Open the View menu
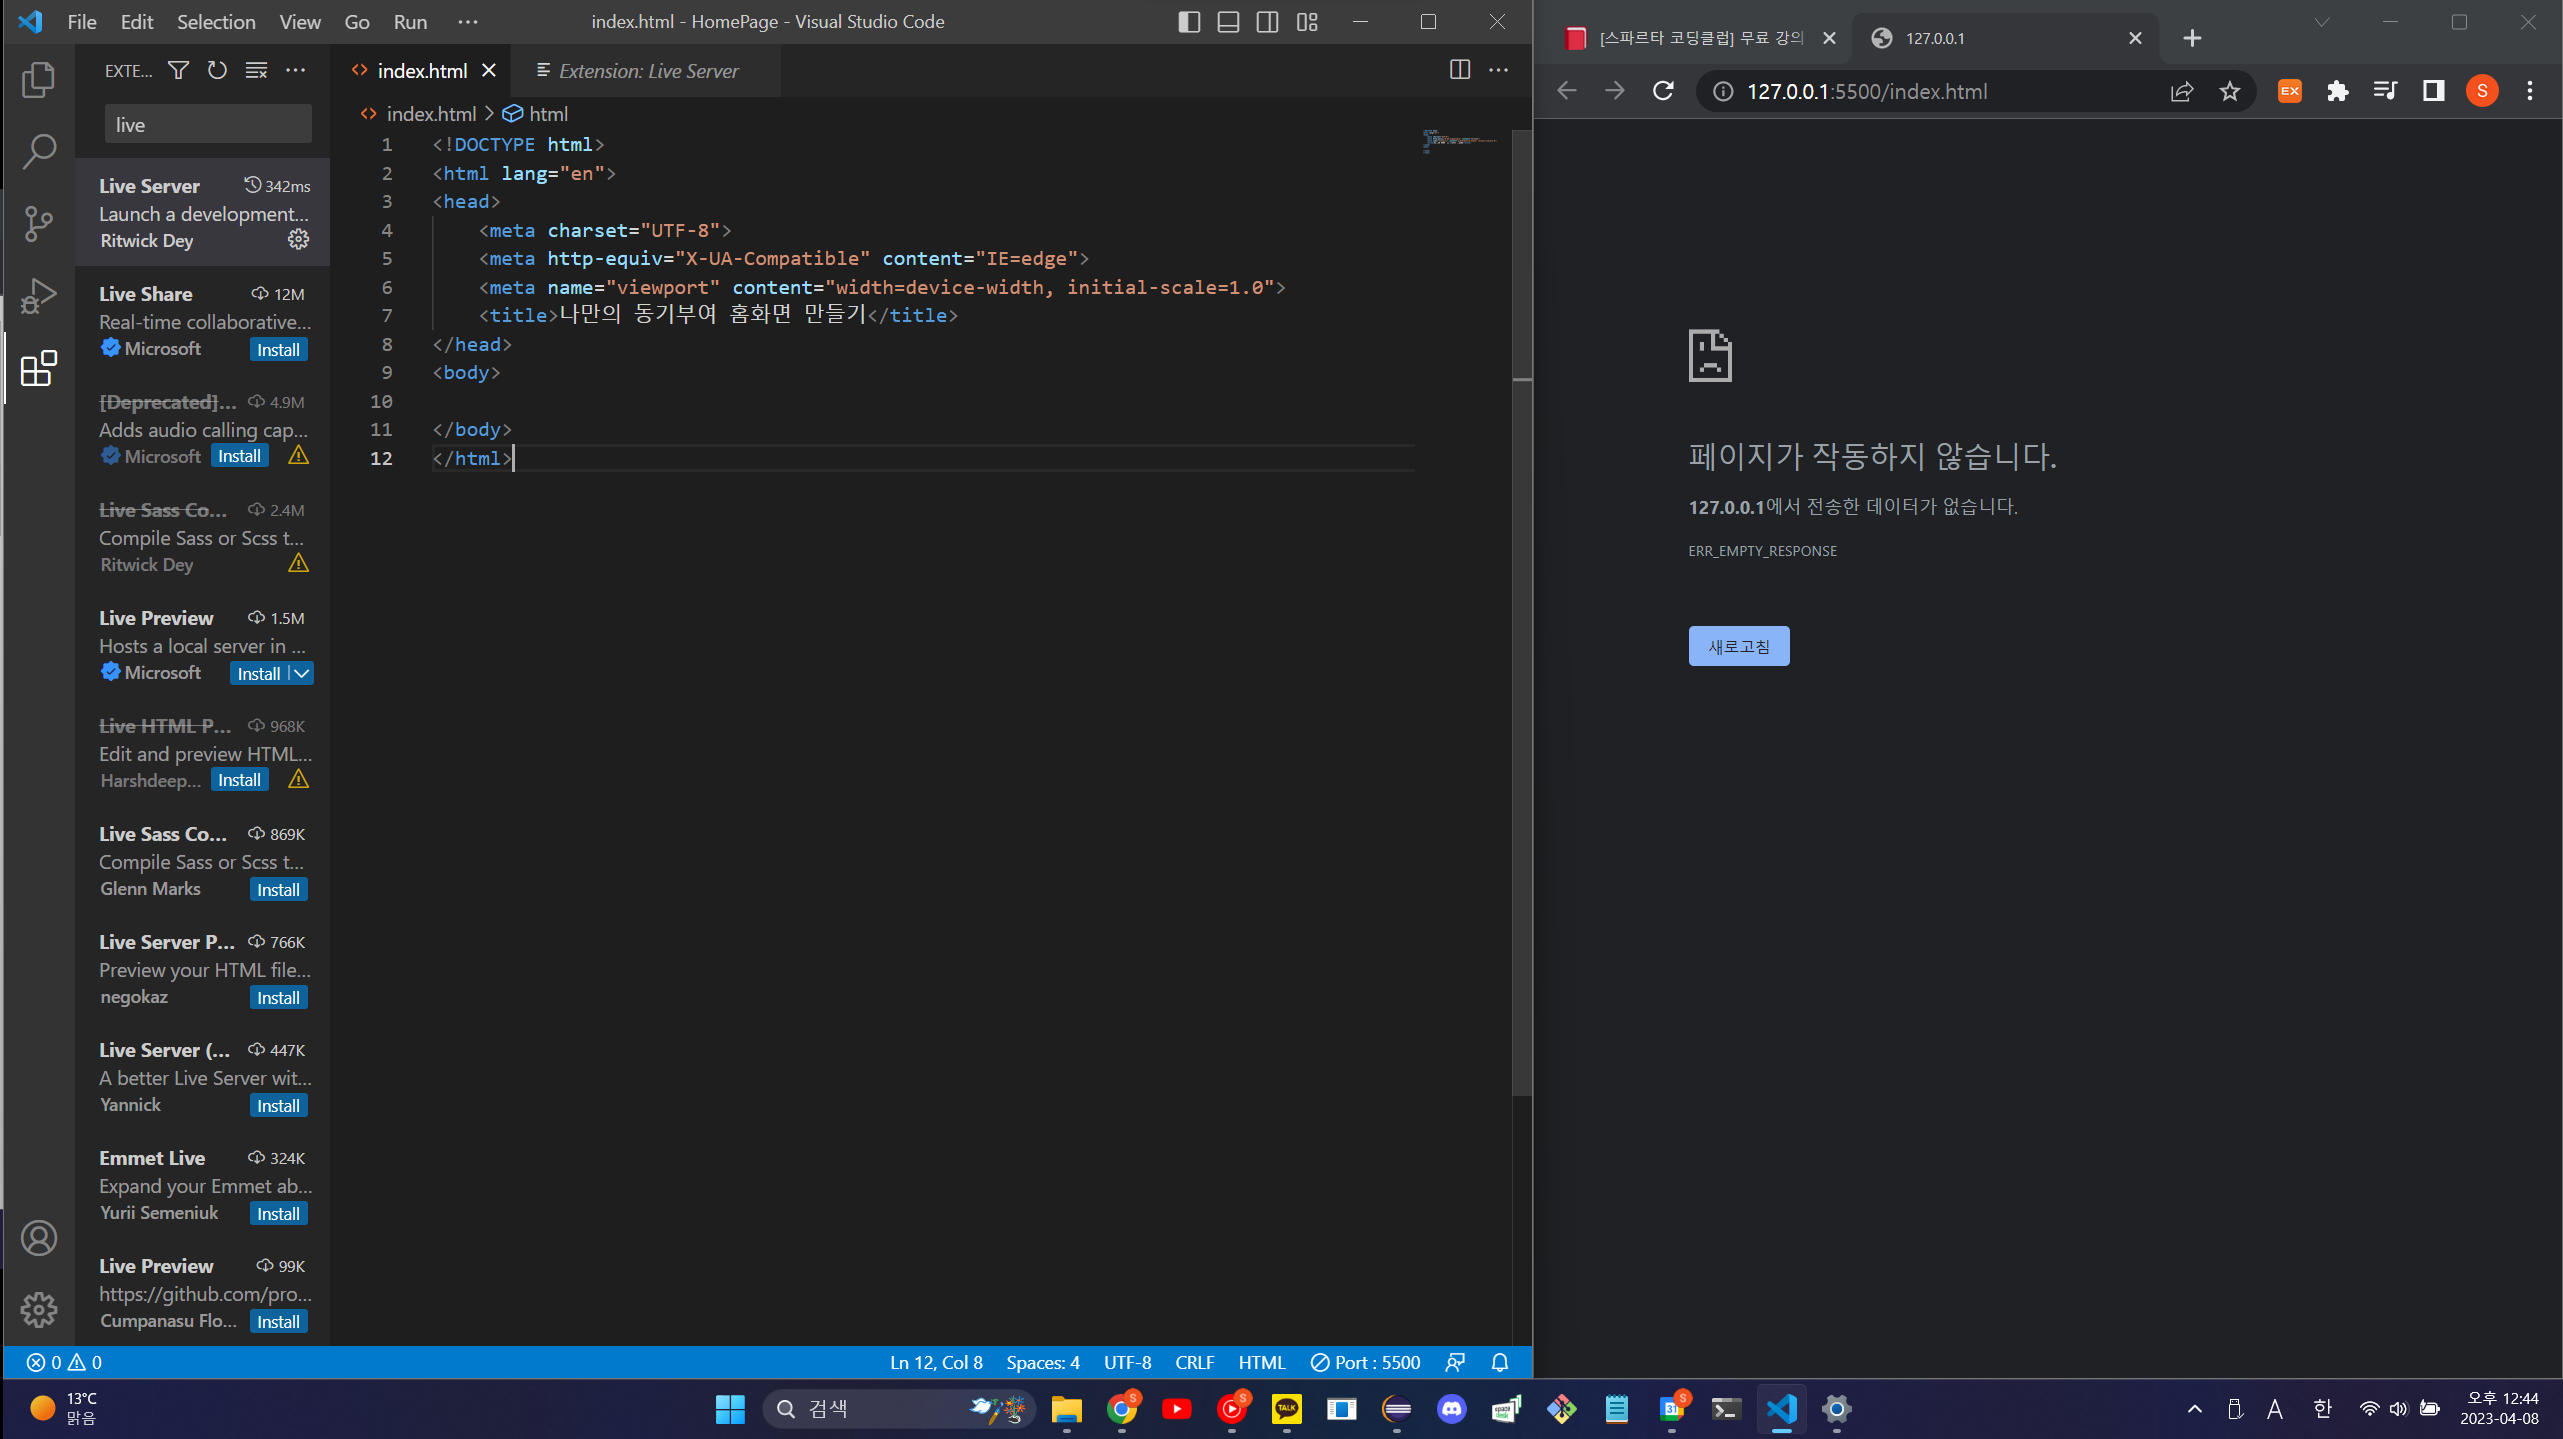Viewport: 2563px width, 1439px height. coord(300,22)
